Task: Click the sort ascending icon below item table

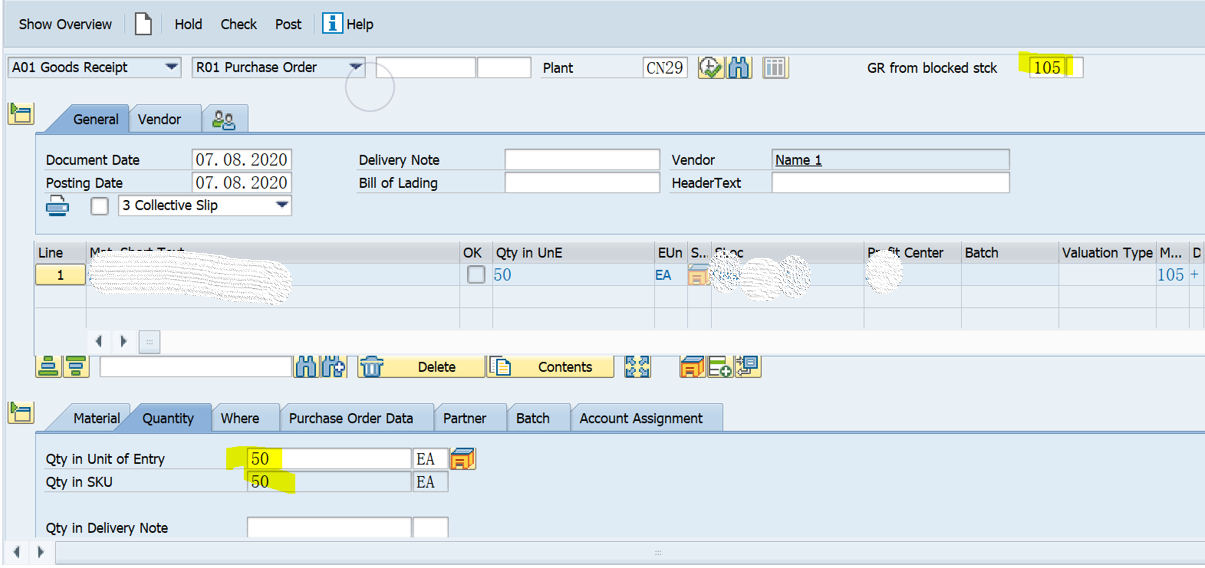Action: (48, 367)
